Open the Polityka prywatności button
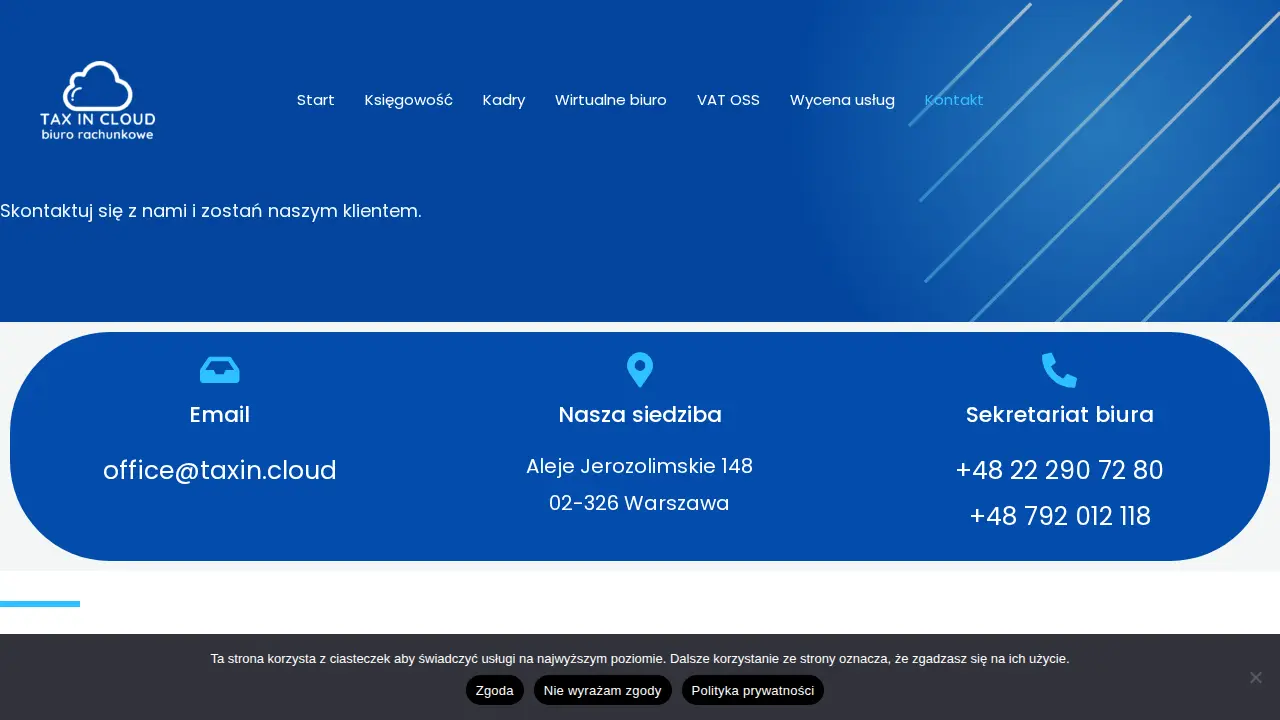The image size is (1280, 720). (753, 690)
